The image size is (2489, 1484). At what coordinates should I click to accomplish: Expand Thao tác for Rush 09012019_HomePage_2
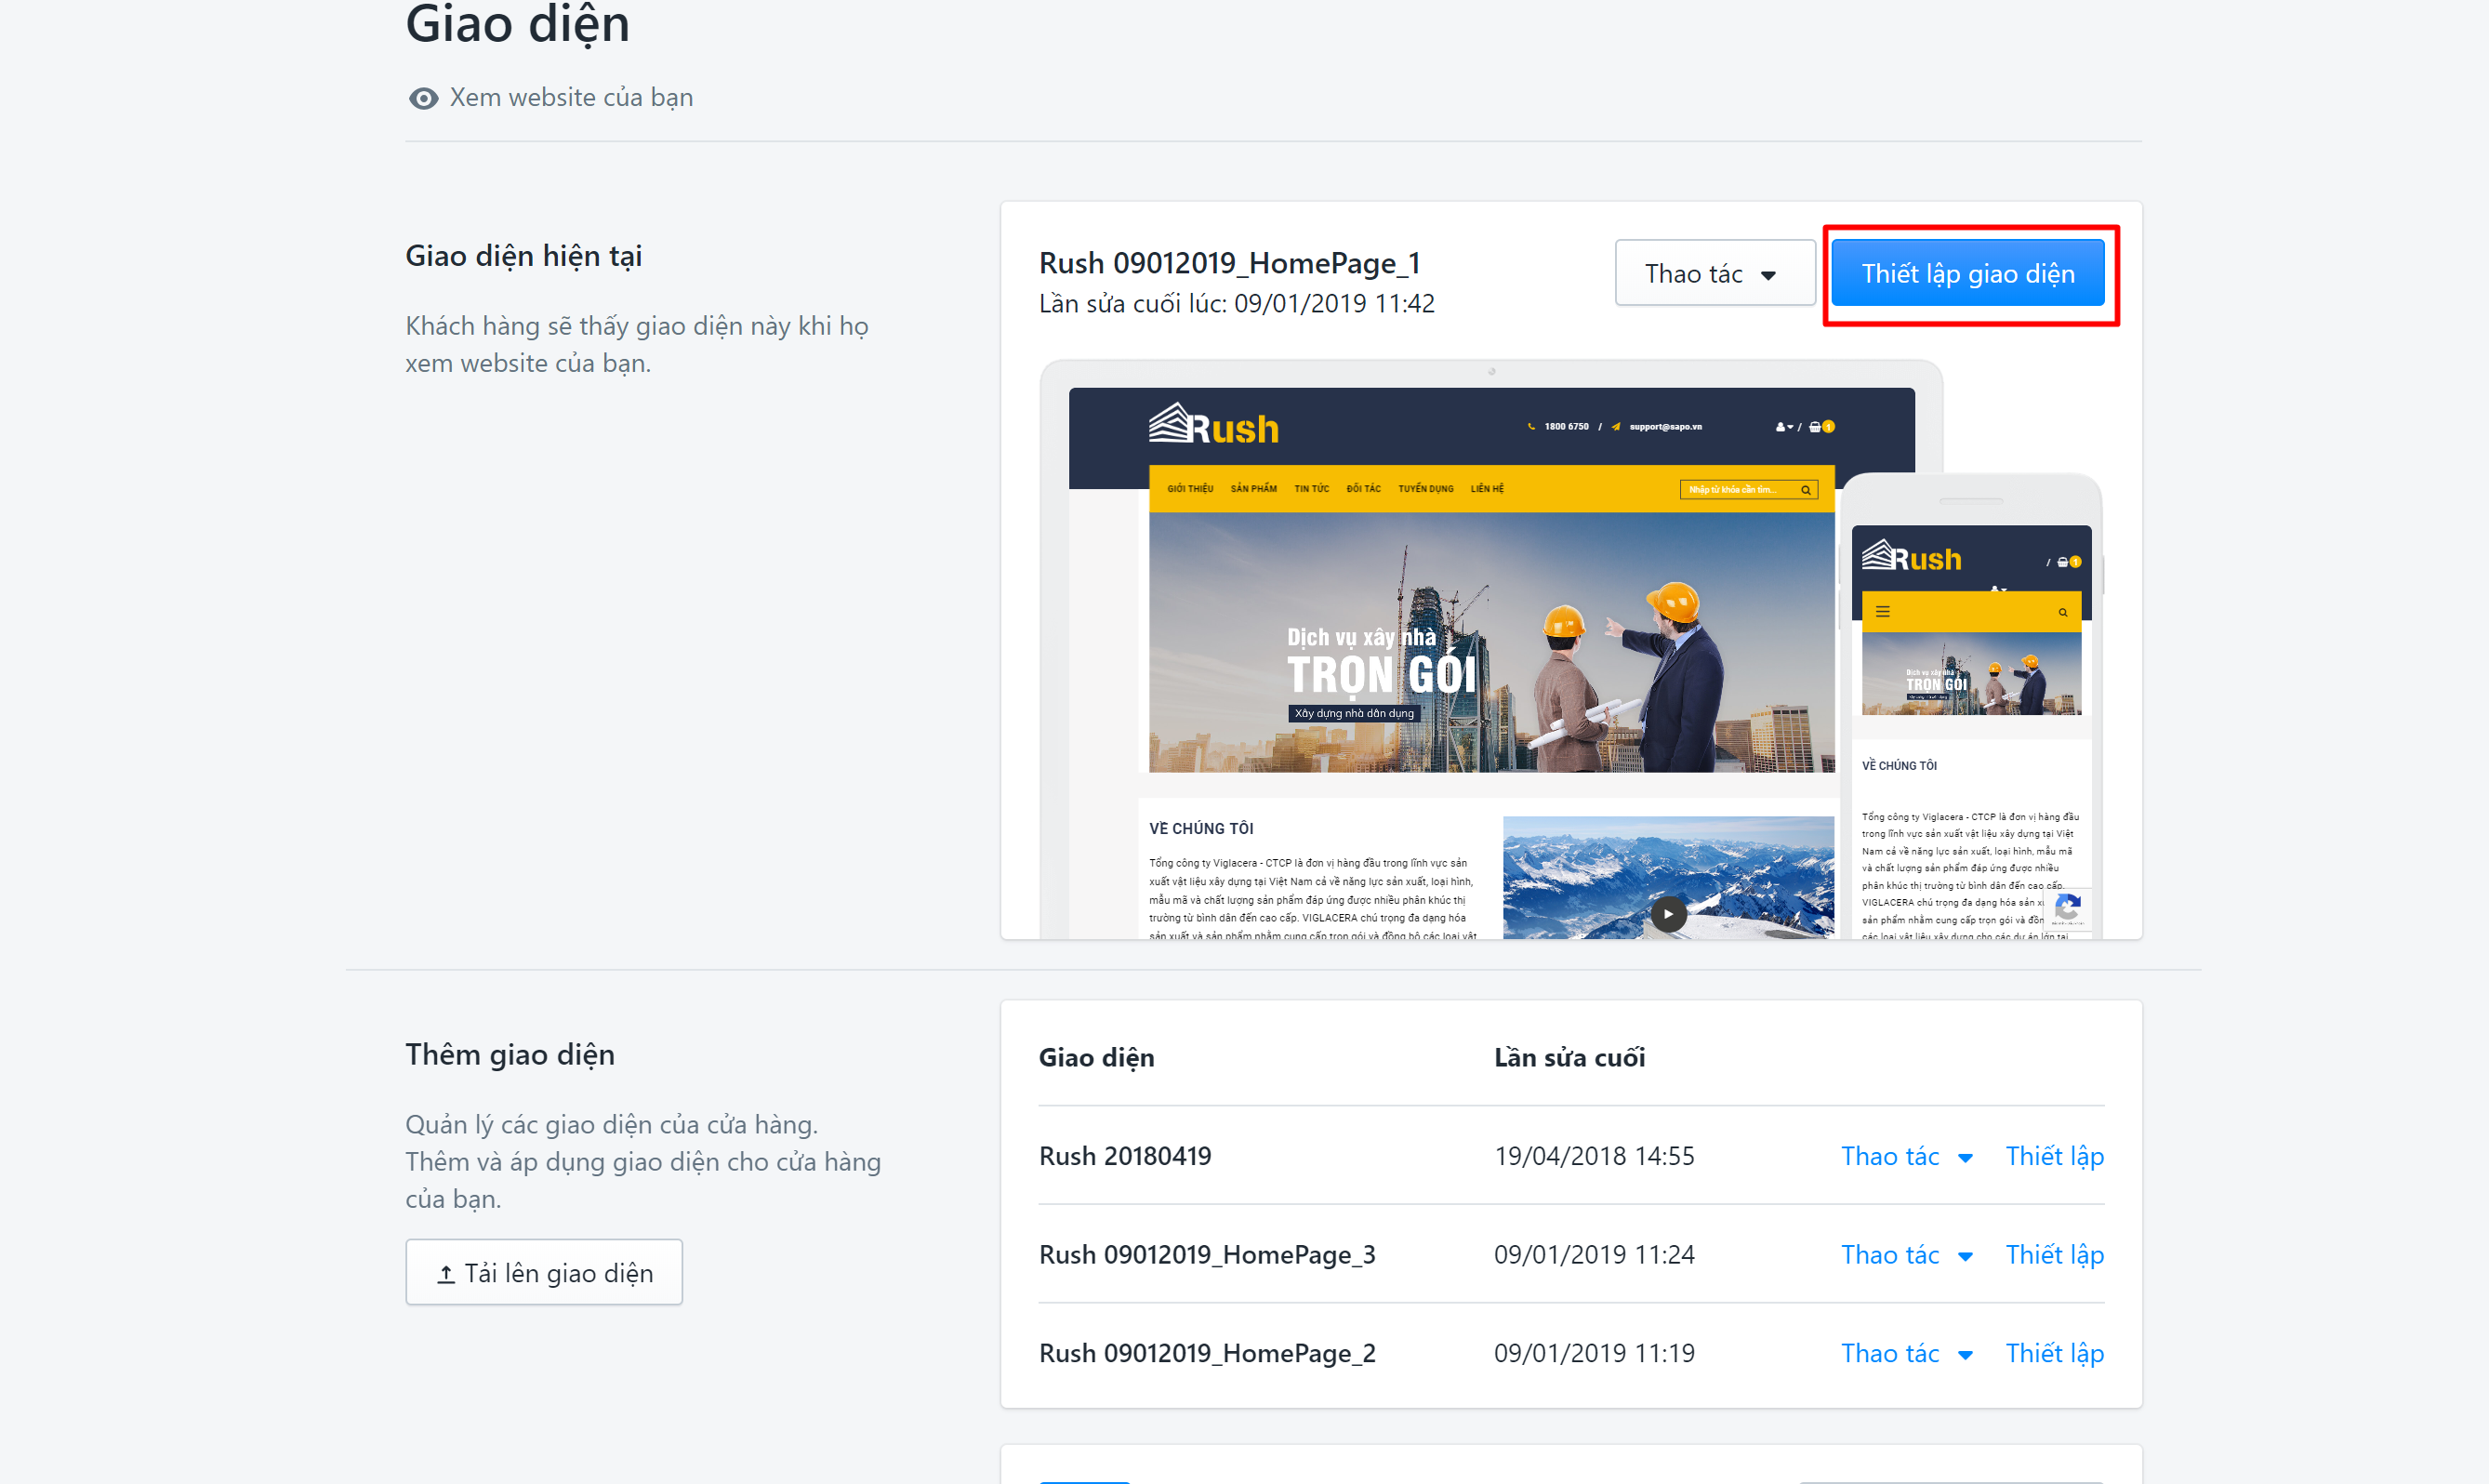click(x=1906, y=1353)
